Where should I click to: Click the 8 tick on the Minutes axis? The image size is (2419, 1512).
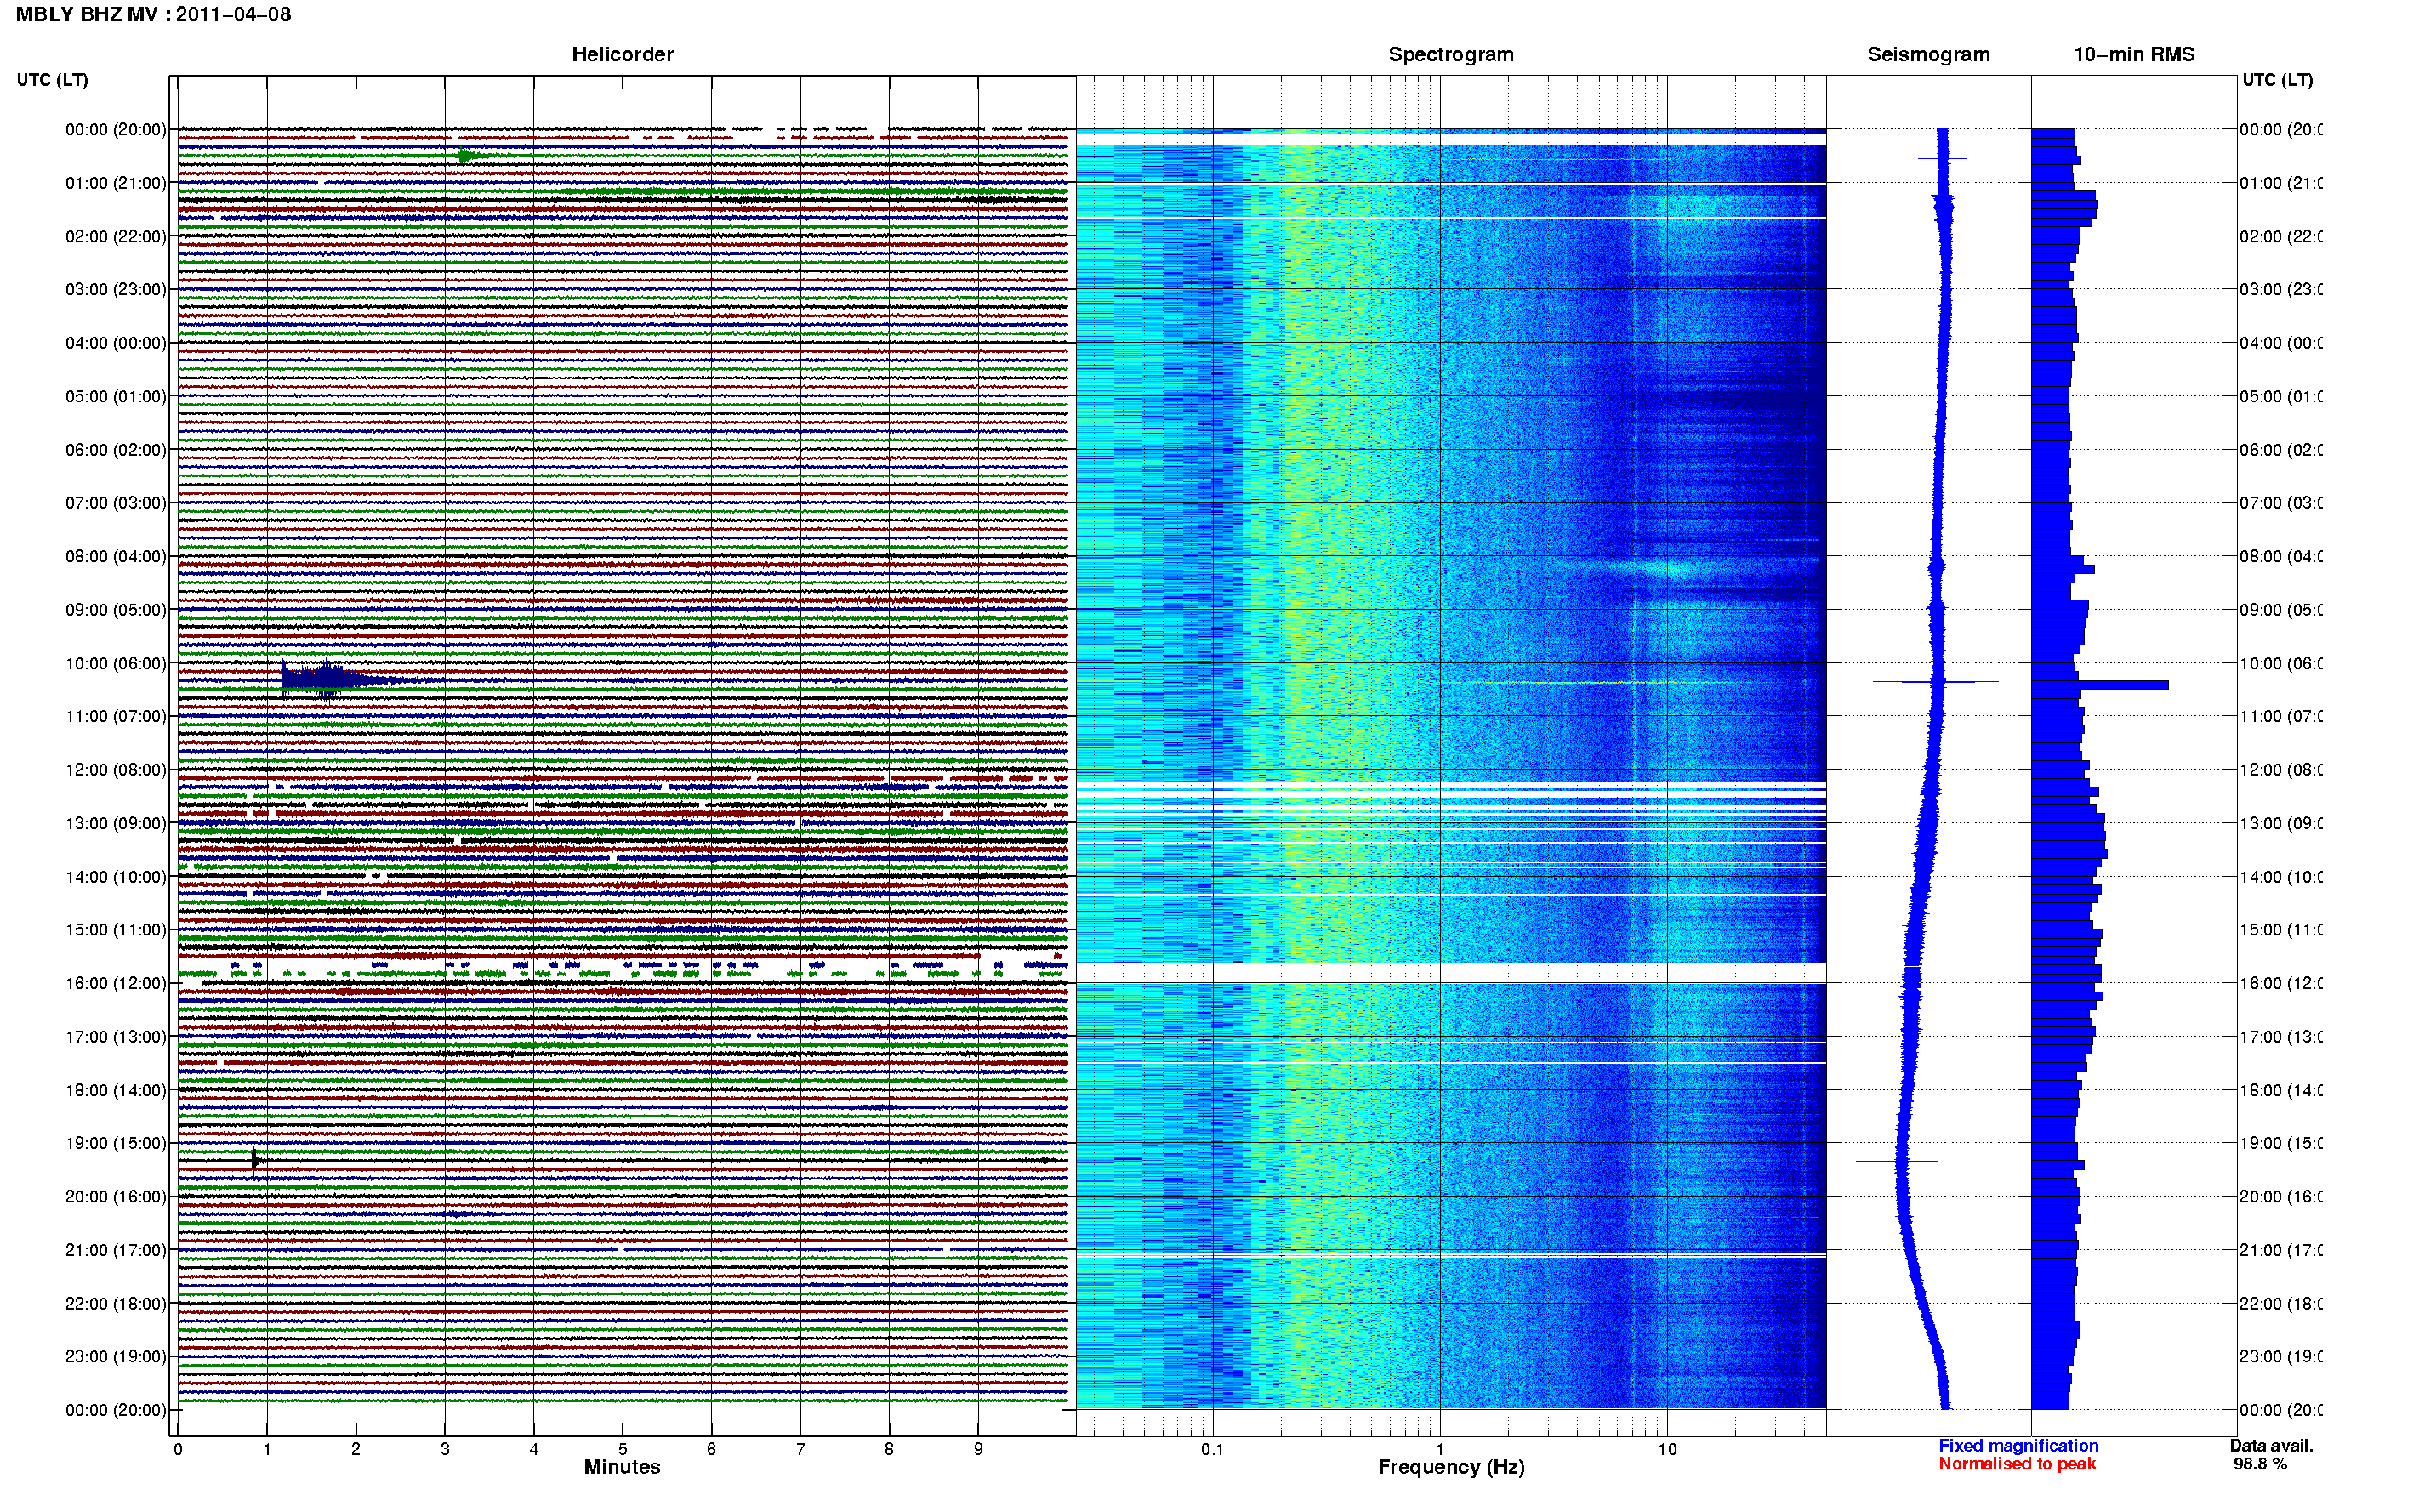(889, 1449)
